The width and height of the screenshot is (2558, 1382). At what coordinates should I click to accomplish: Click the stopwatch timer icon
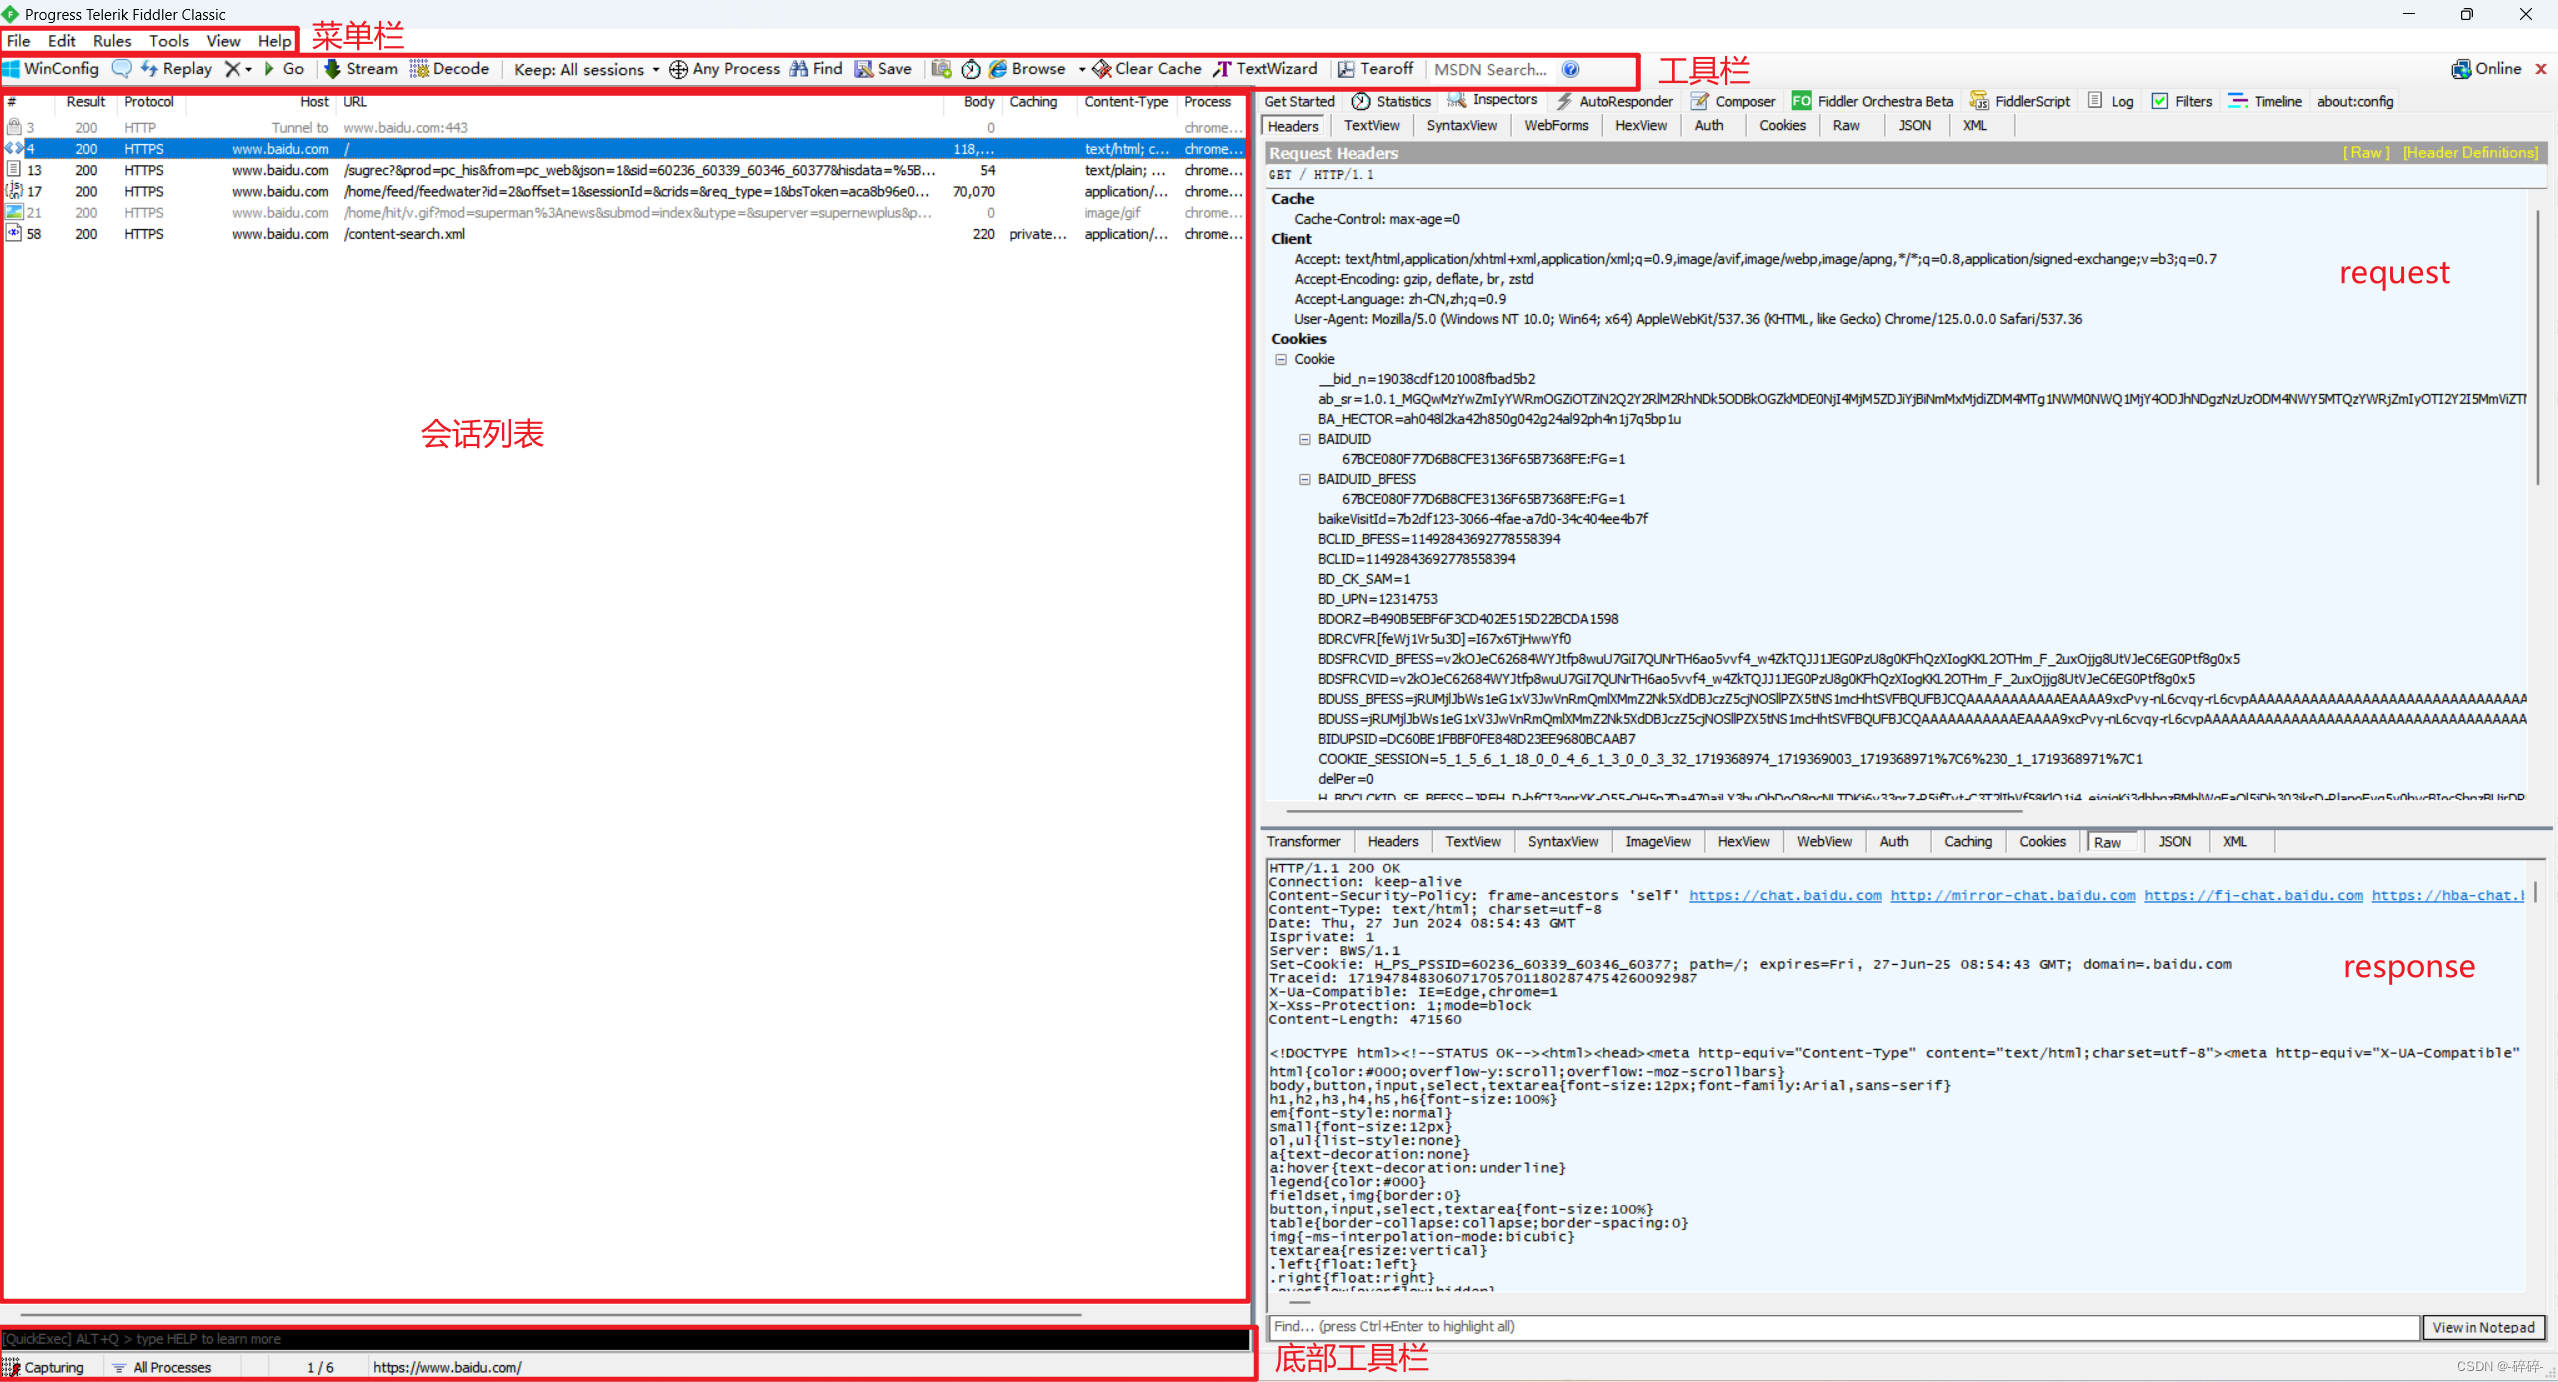[970, 69]
